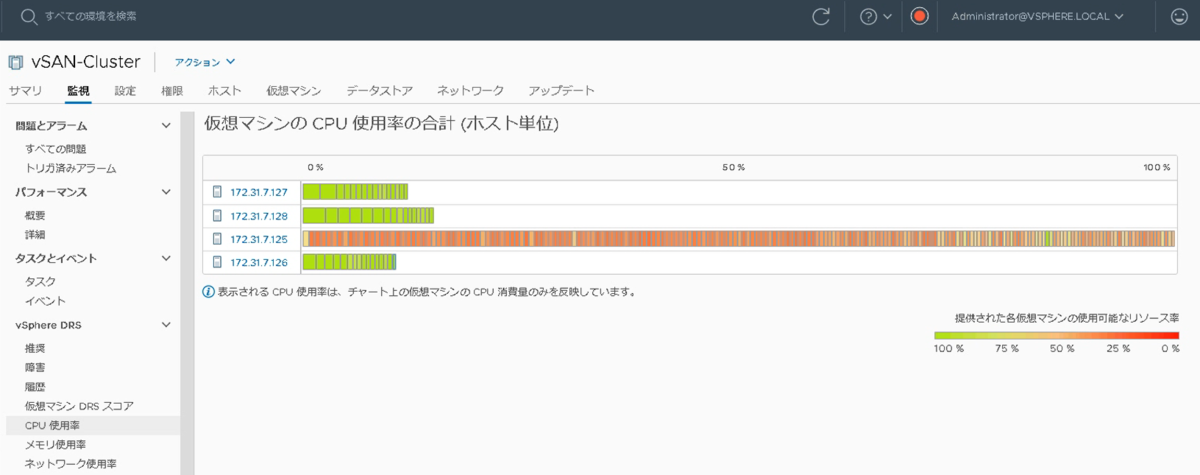Click host icon beside 172.31.7.127
Screen dimensions: 1200x475
pos(217,191)
